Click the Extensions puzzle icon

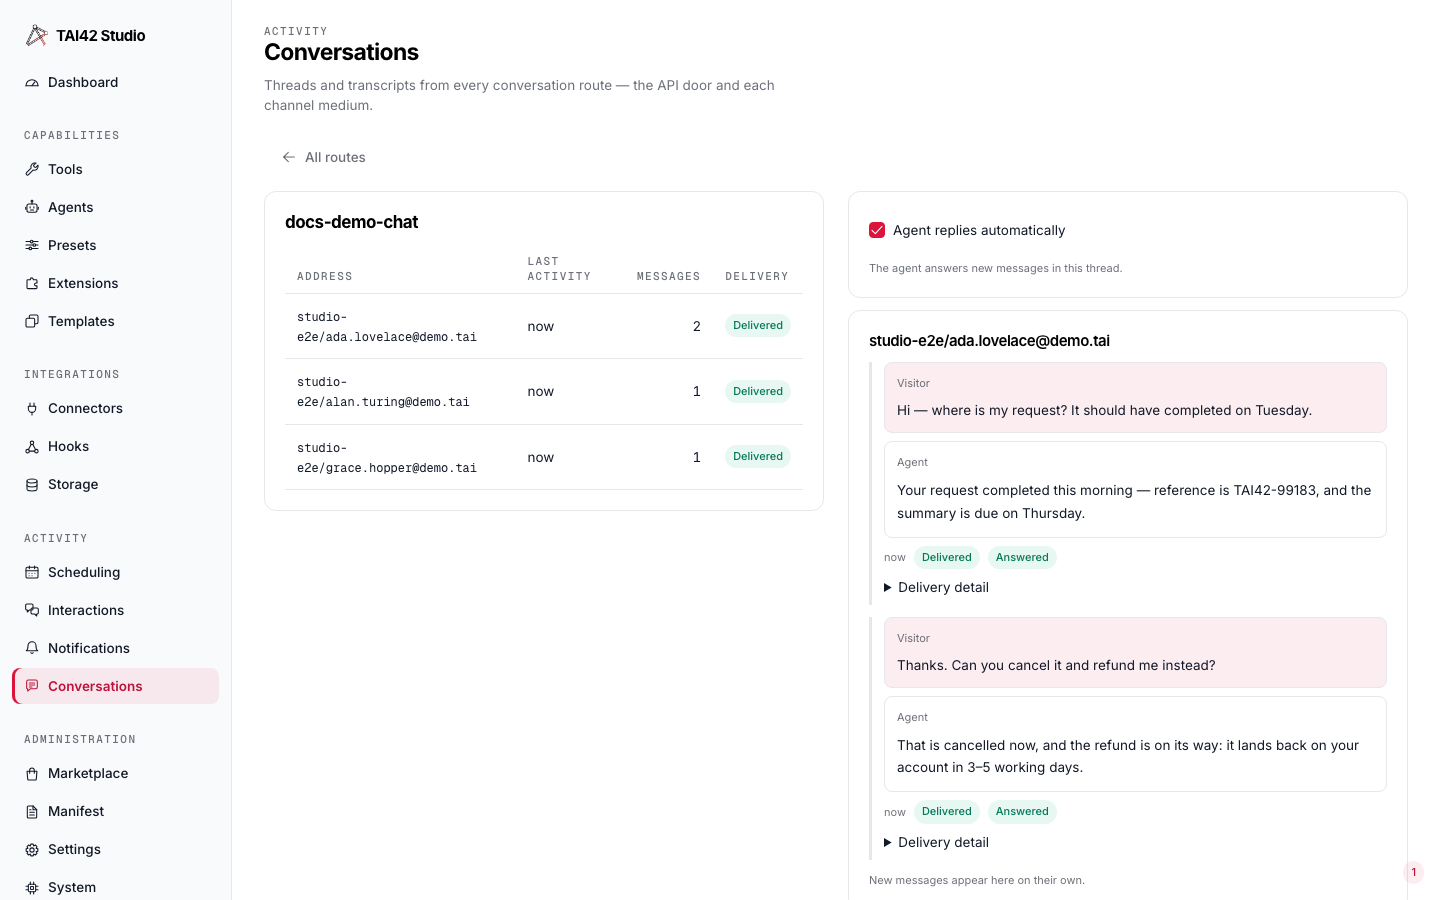[x=32, y=284]
